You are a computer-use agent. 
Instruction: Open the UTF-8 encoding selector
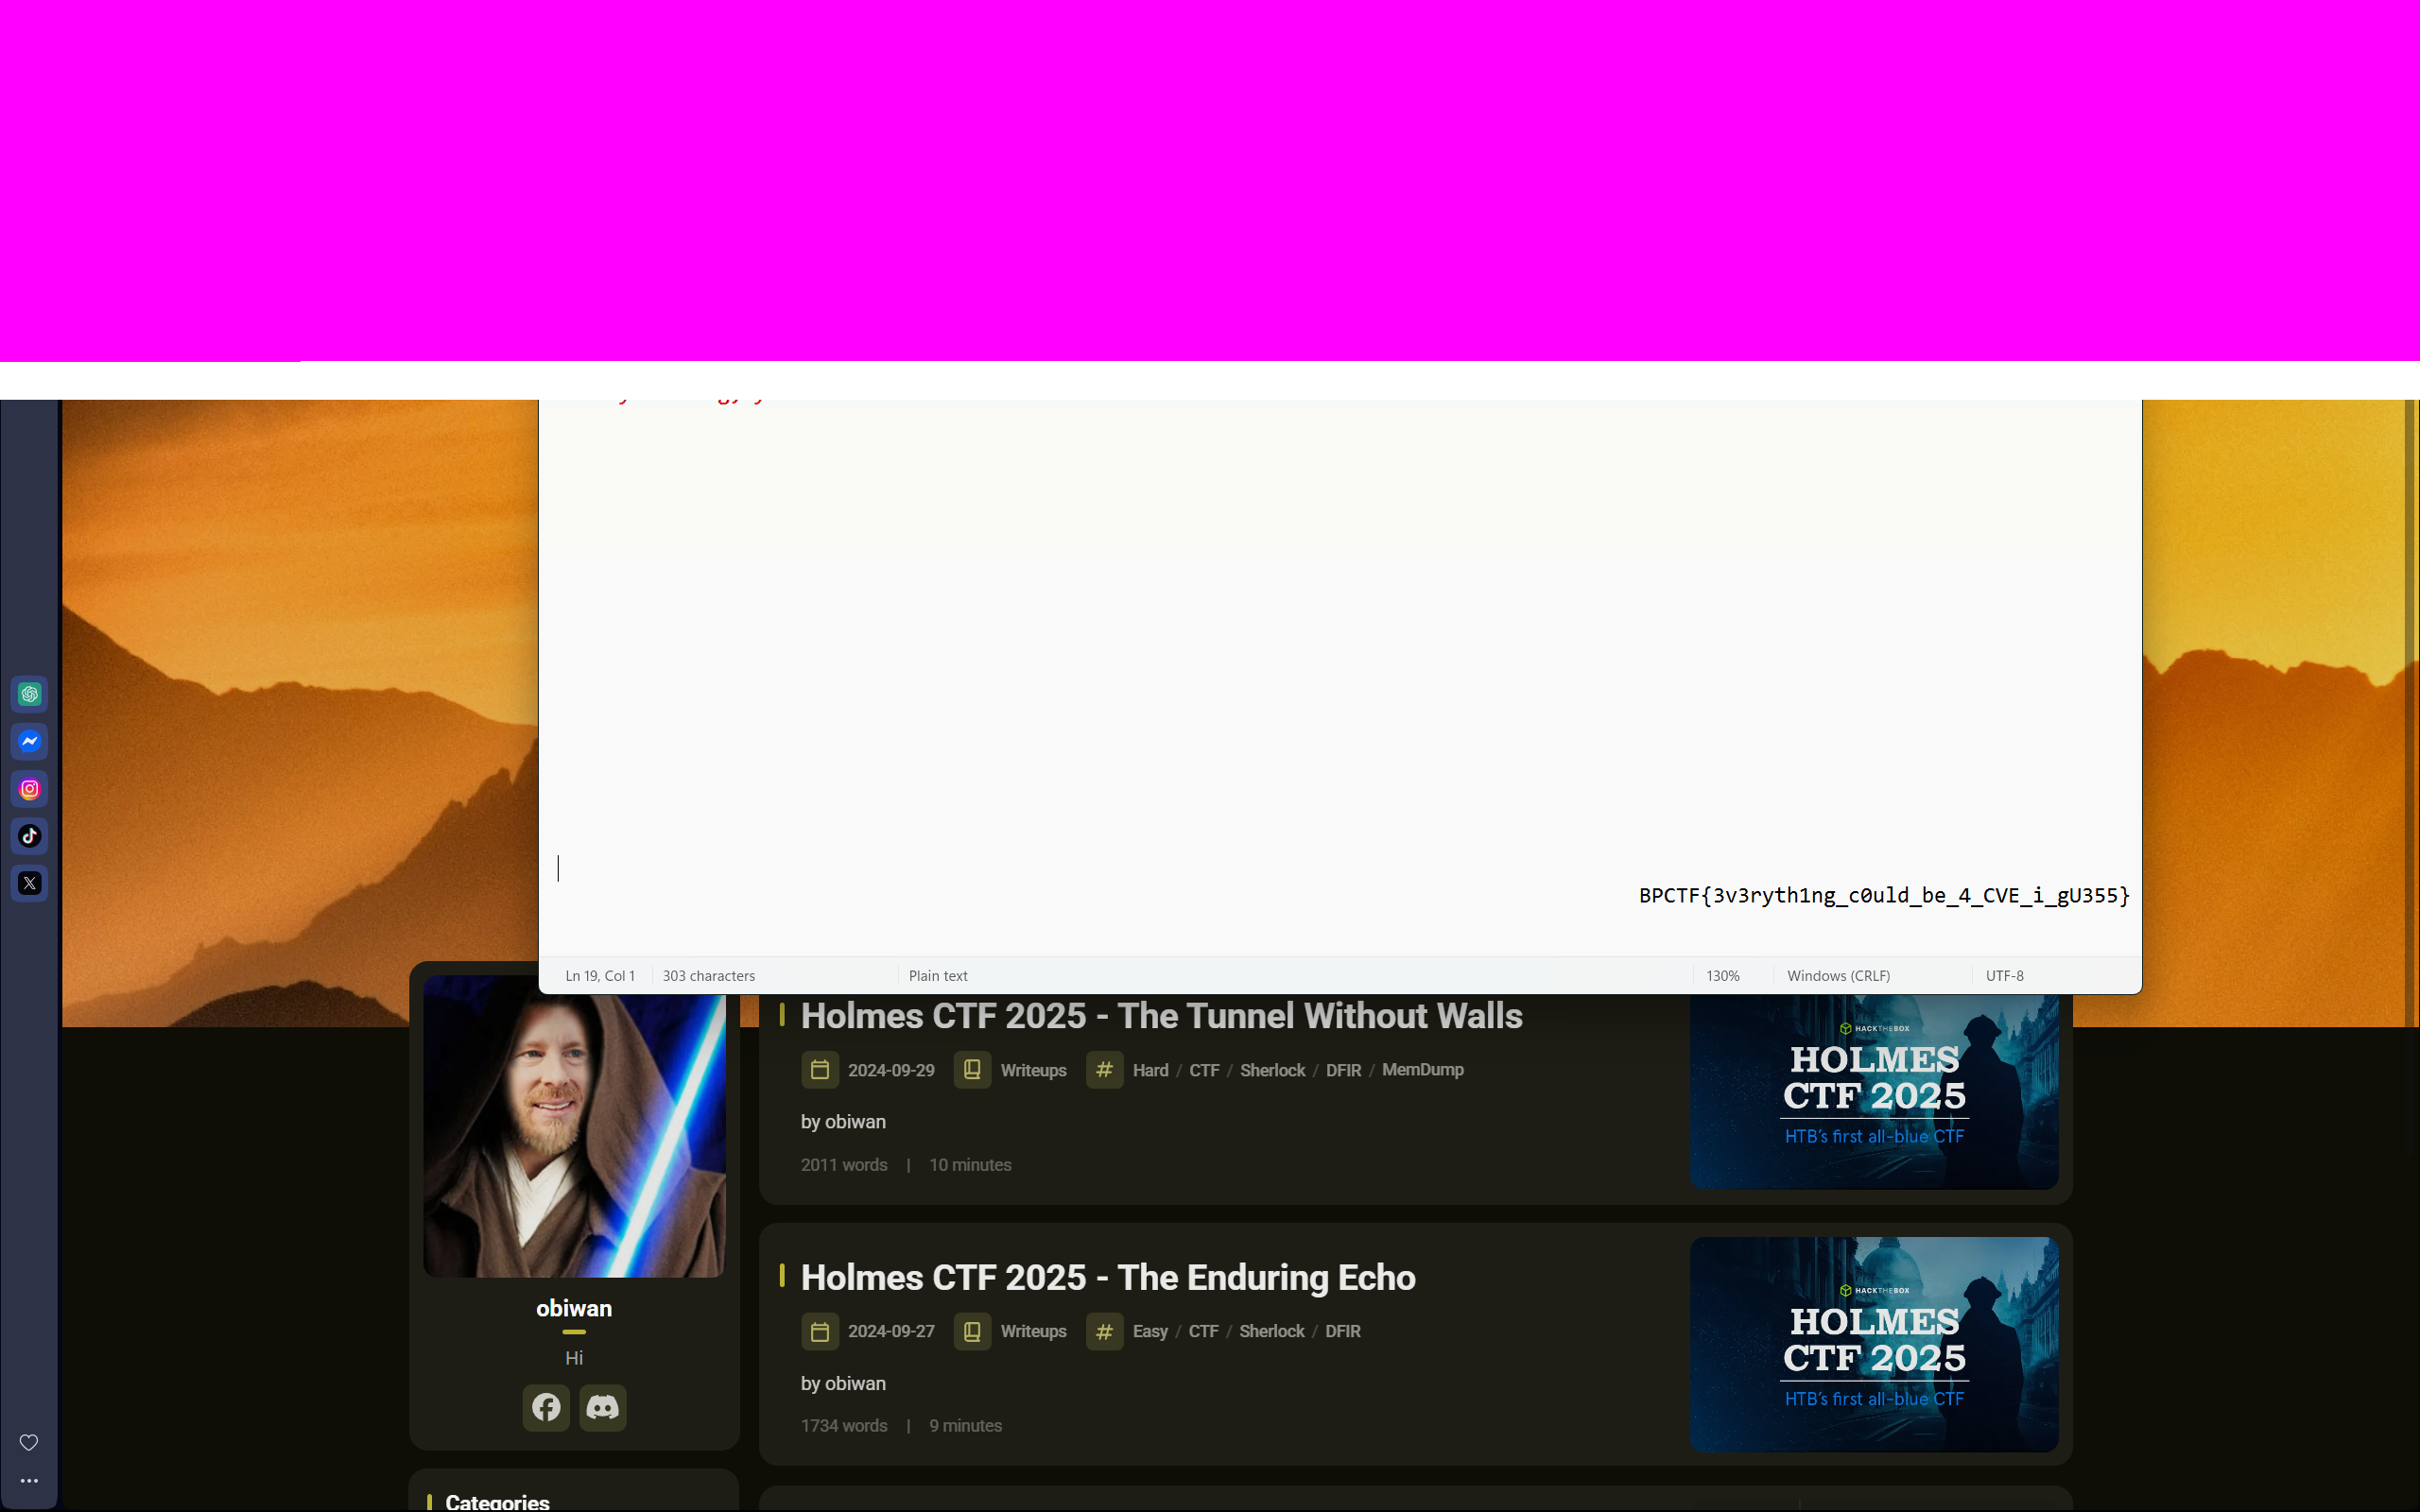[2004, 975]
